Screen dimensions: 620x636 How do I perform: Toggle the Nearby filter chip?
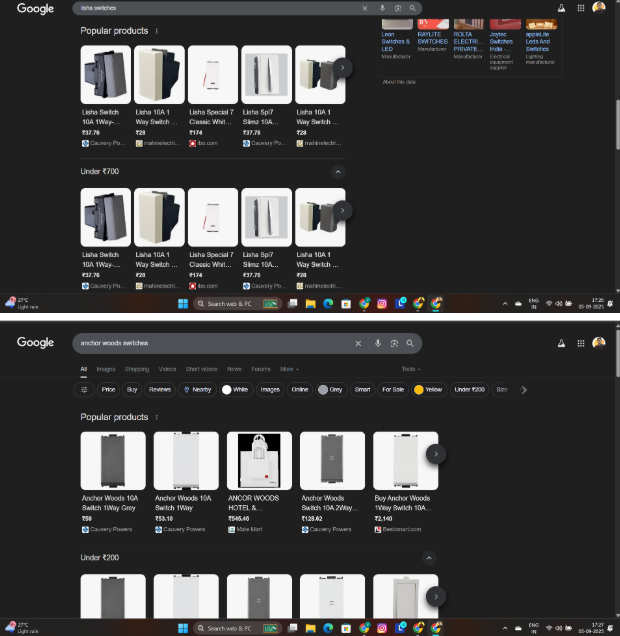197,390
